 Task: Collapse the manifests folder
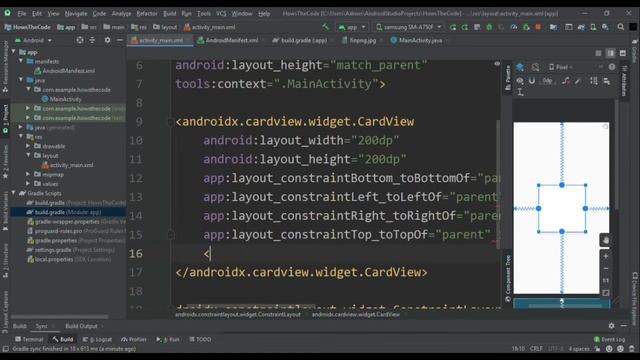point(21,61)
